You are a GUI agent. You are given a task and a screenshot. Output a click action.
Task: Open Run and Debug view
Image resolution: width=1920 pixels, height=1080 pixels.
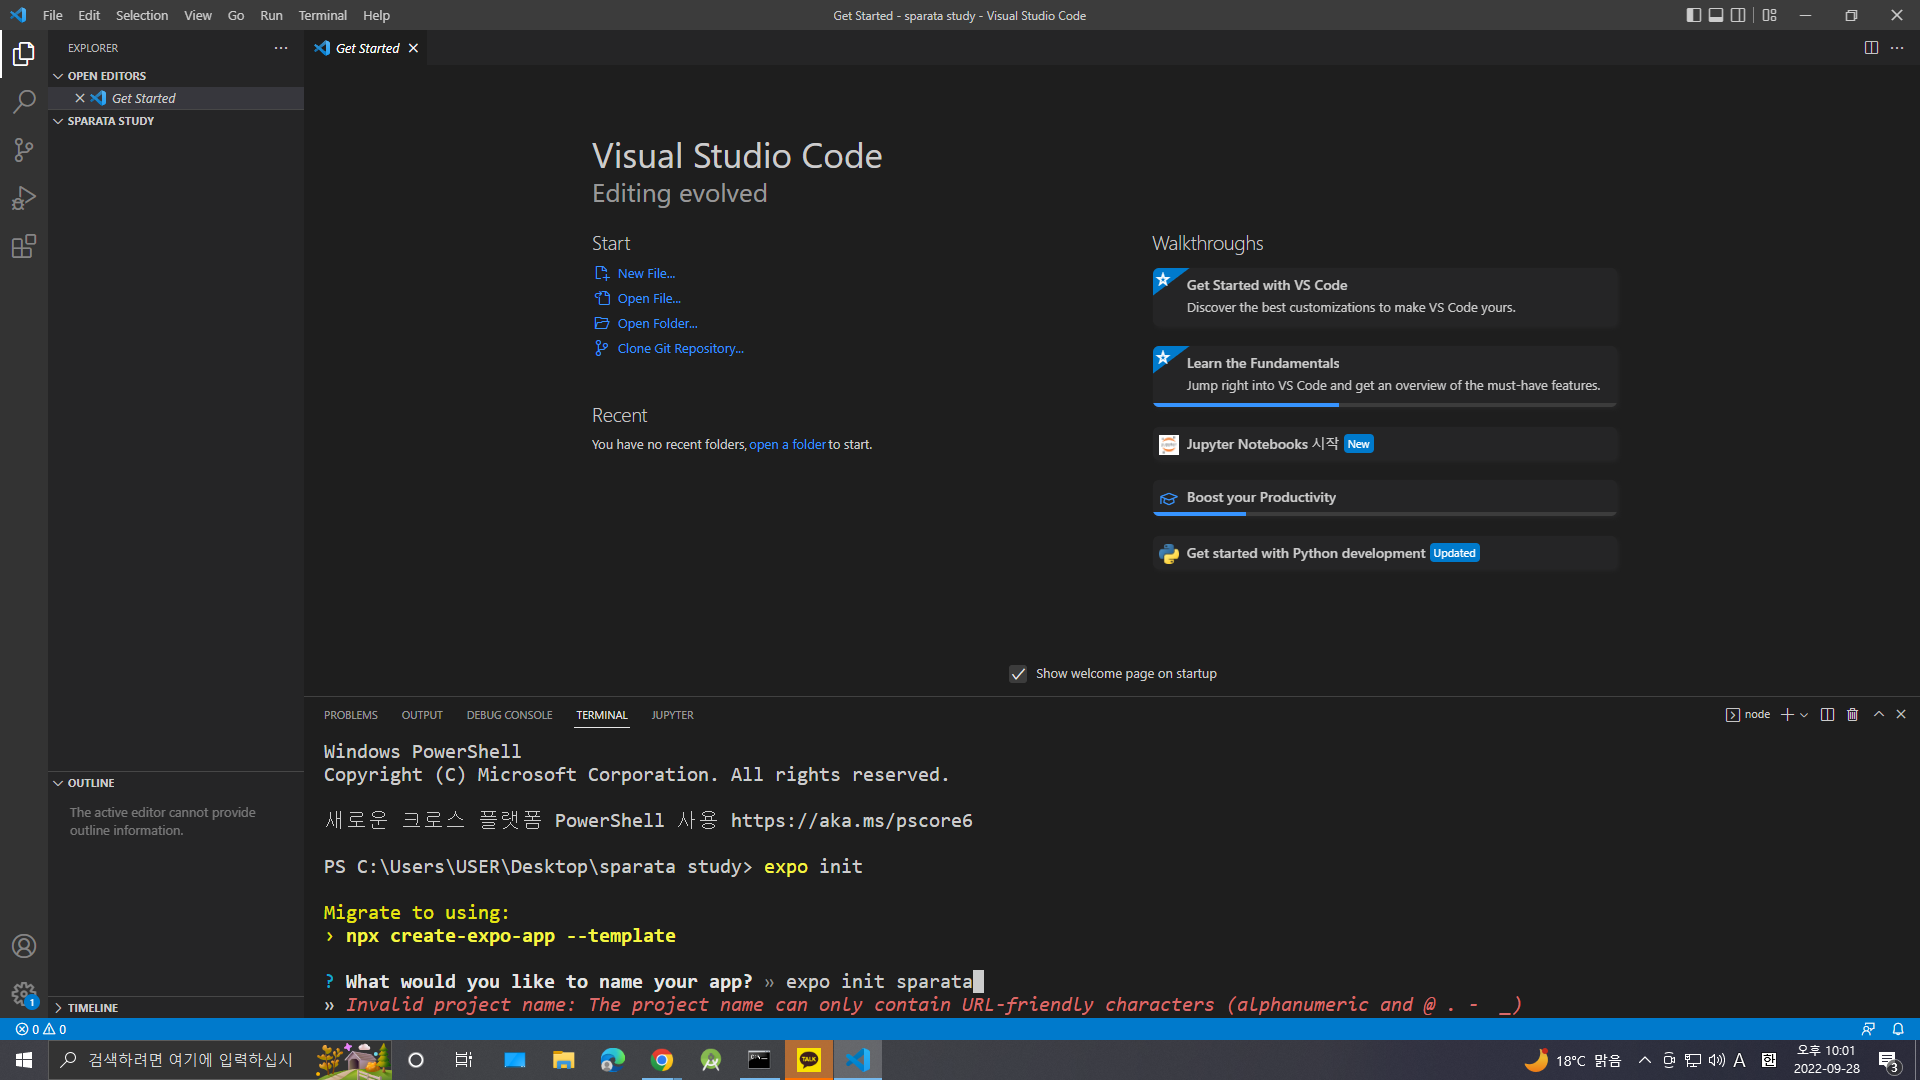pos(24,198)
